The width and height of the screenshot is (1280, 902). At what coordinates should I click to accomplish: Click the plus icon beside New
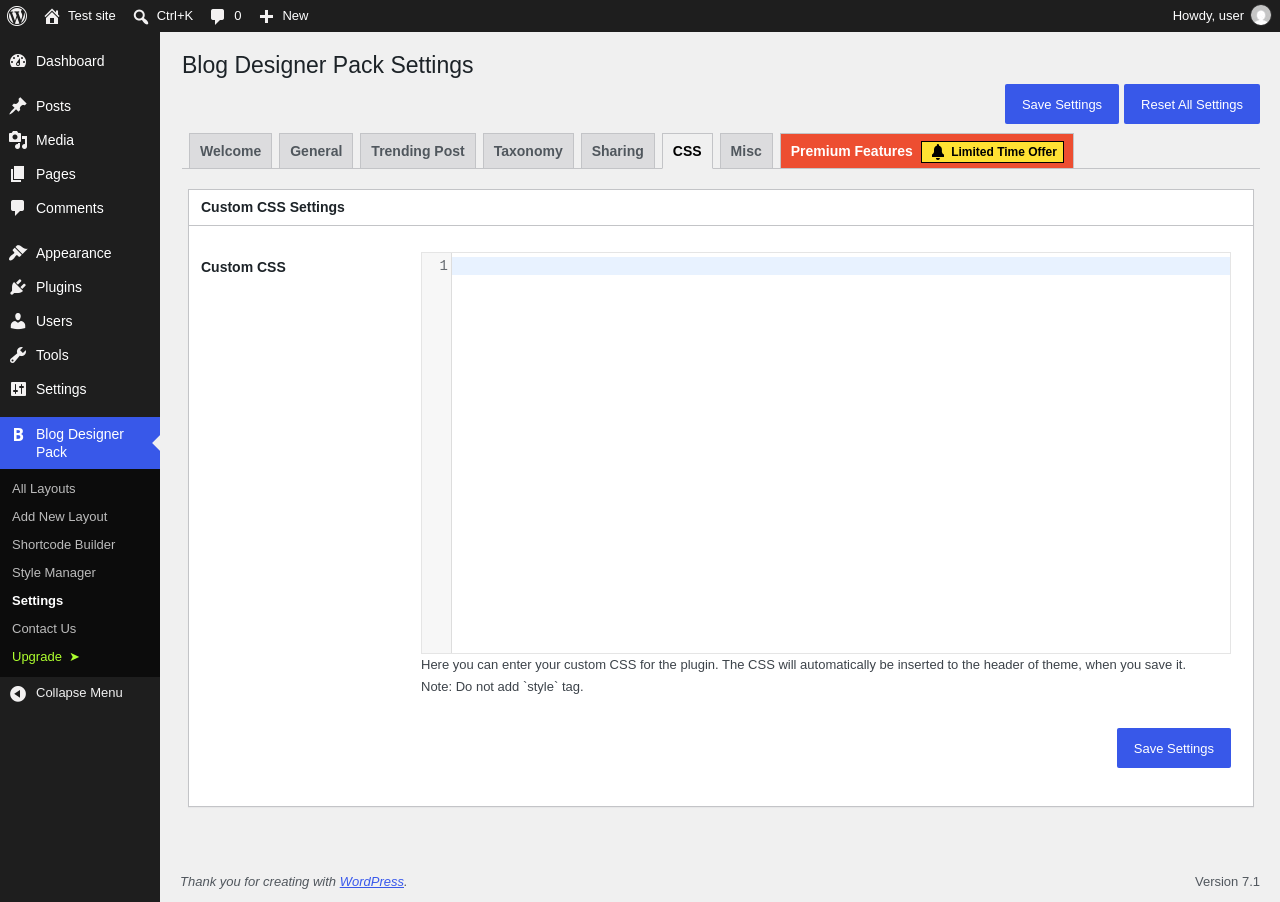(266, 16)
